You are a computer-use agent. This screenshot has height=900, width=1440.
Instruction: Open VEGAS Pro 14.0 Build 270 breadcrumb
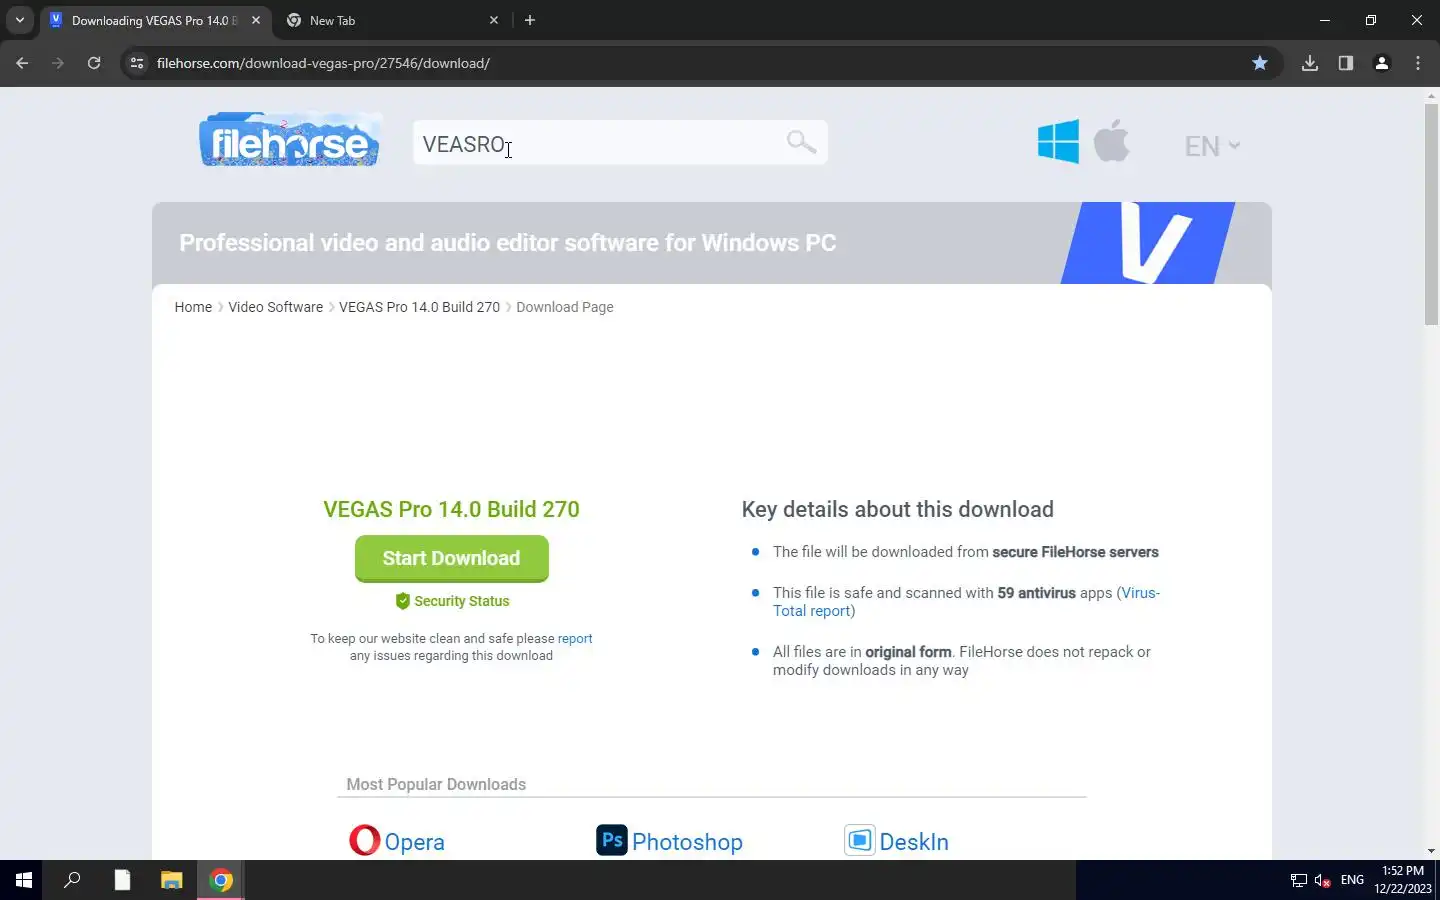[419, 307]
